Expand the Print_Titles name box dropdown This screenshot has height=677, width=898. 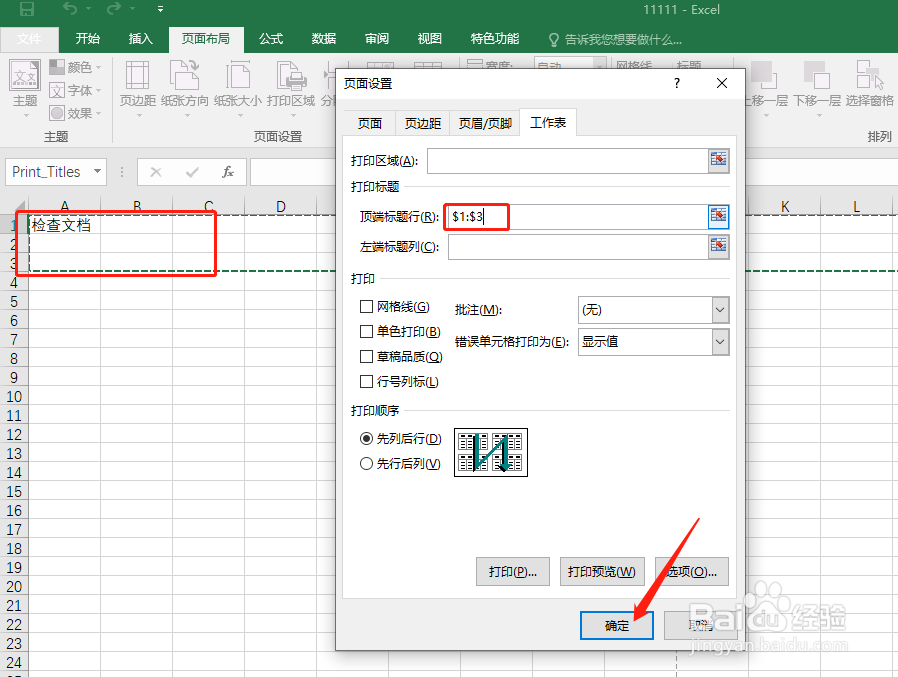tap(95, 172)
